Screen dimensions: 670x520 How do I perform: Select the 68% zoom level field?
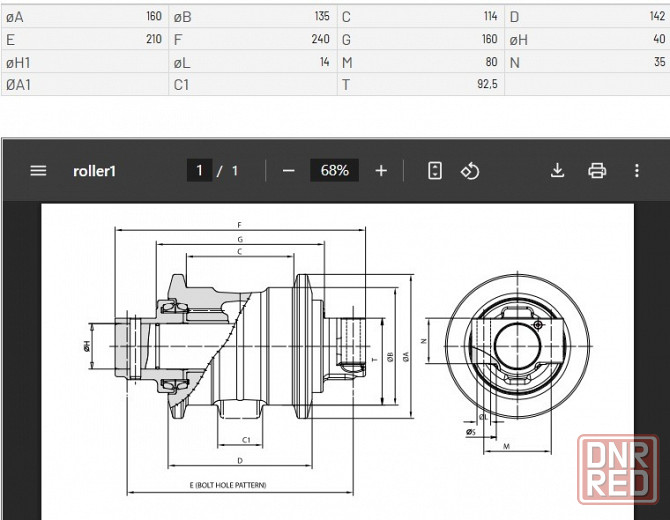(334, 170)
